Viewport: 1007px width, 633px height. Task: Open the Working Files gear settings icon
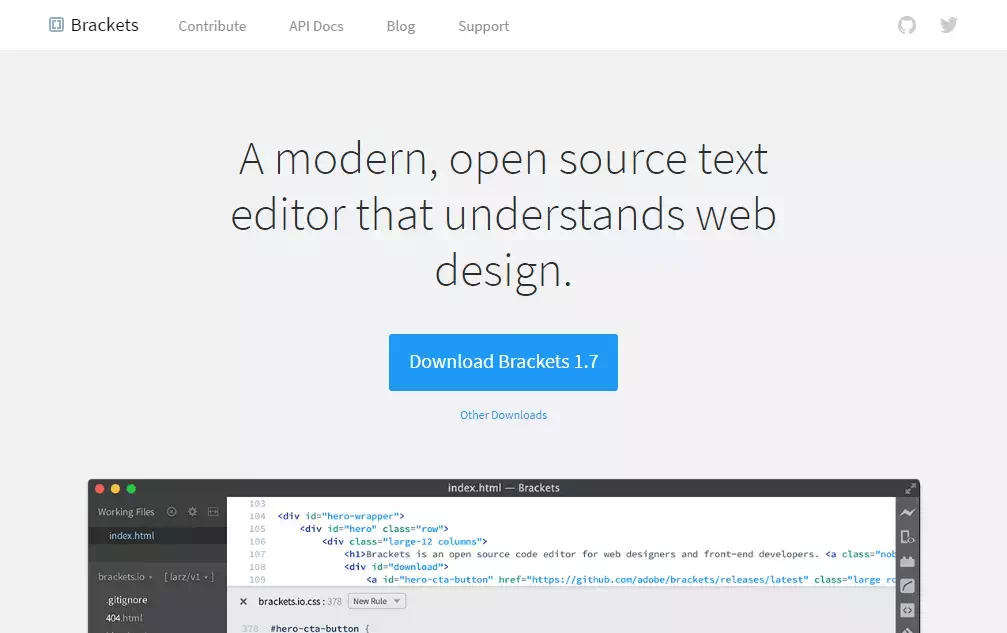(x=192, y=512)
